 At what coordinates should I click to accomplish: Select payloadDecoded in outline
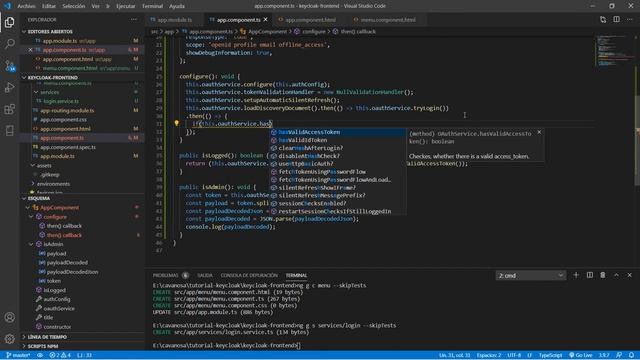point(67,262)
